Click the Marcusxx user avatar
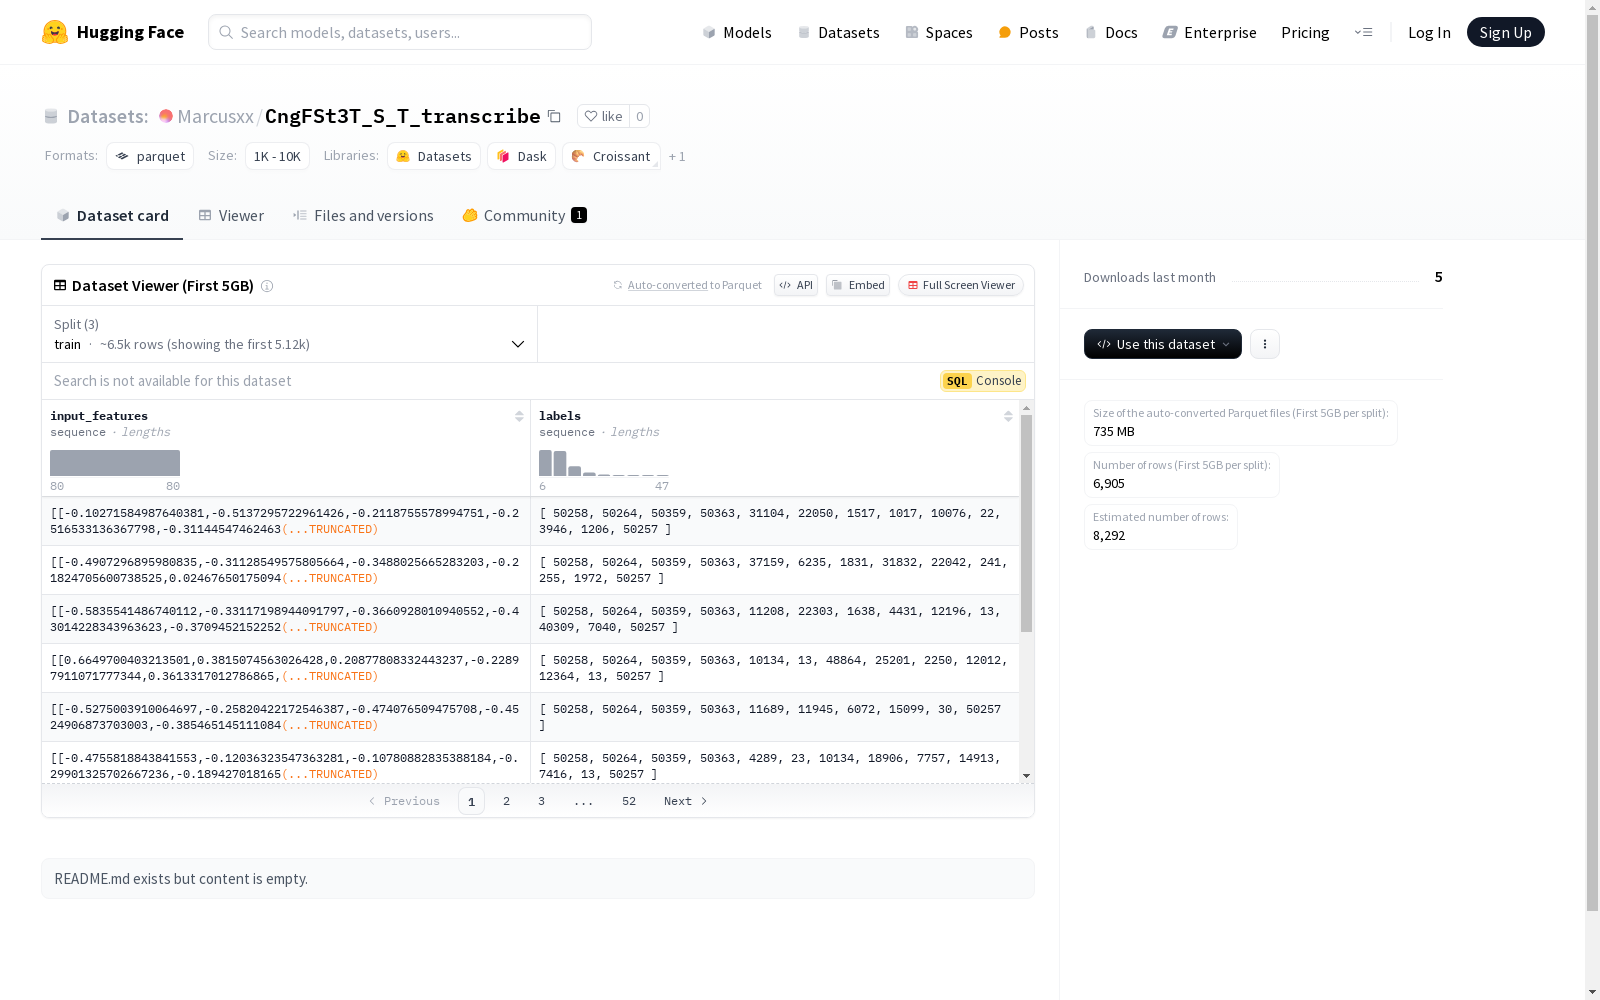The height and width of the screenshot is (1000, 1600). [x=166, y=116]
